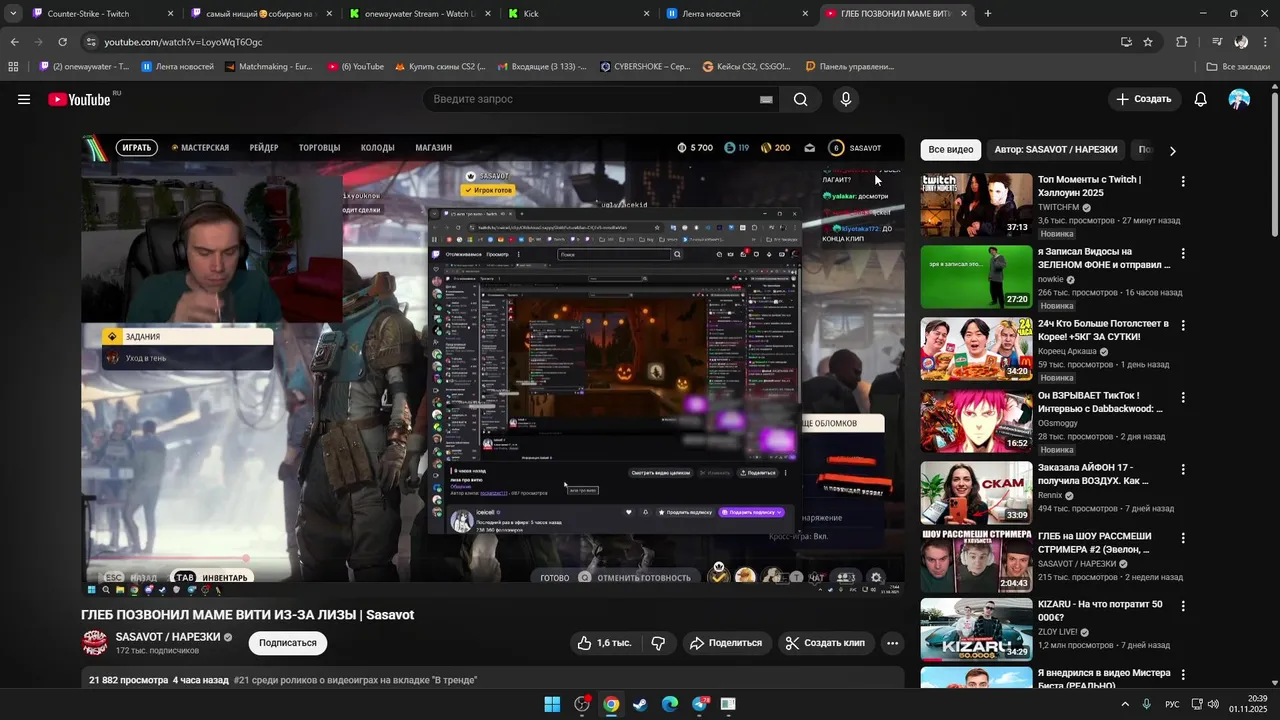Open 'Он ВЗРЫВАЕТ ТикТок' video title
1280x720 pixels.
tap(1100, 402)
